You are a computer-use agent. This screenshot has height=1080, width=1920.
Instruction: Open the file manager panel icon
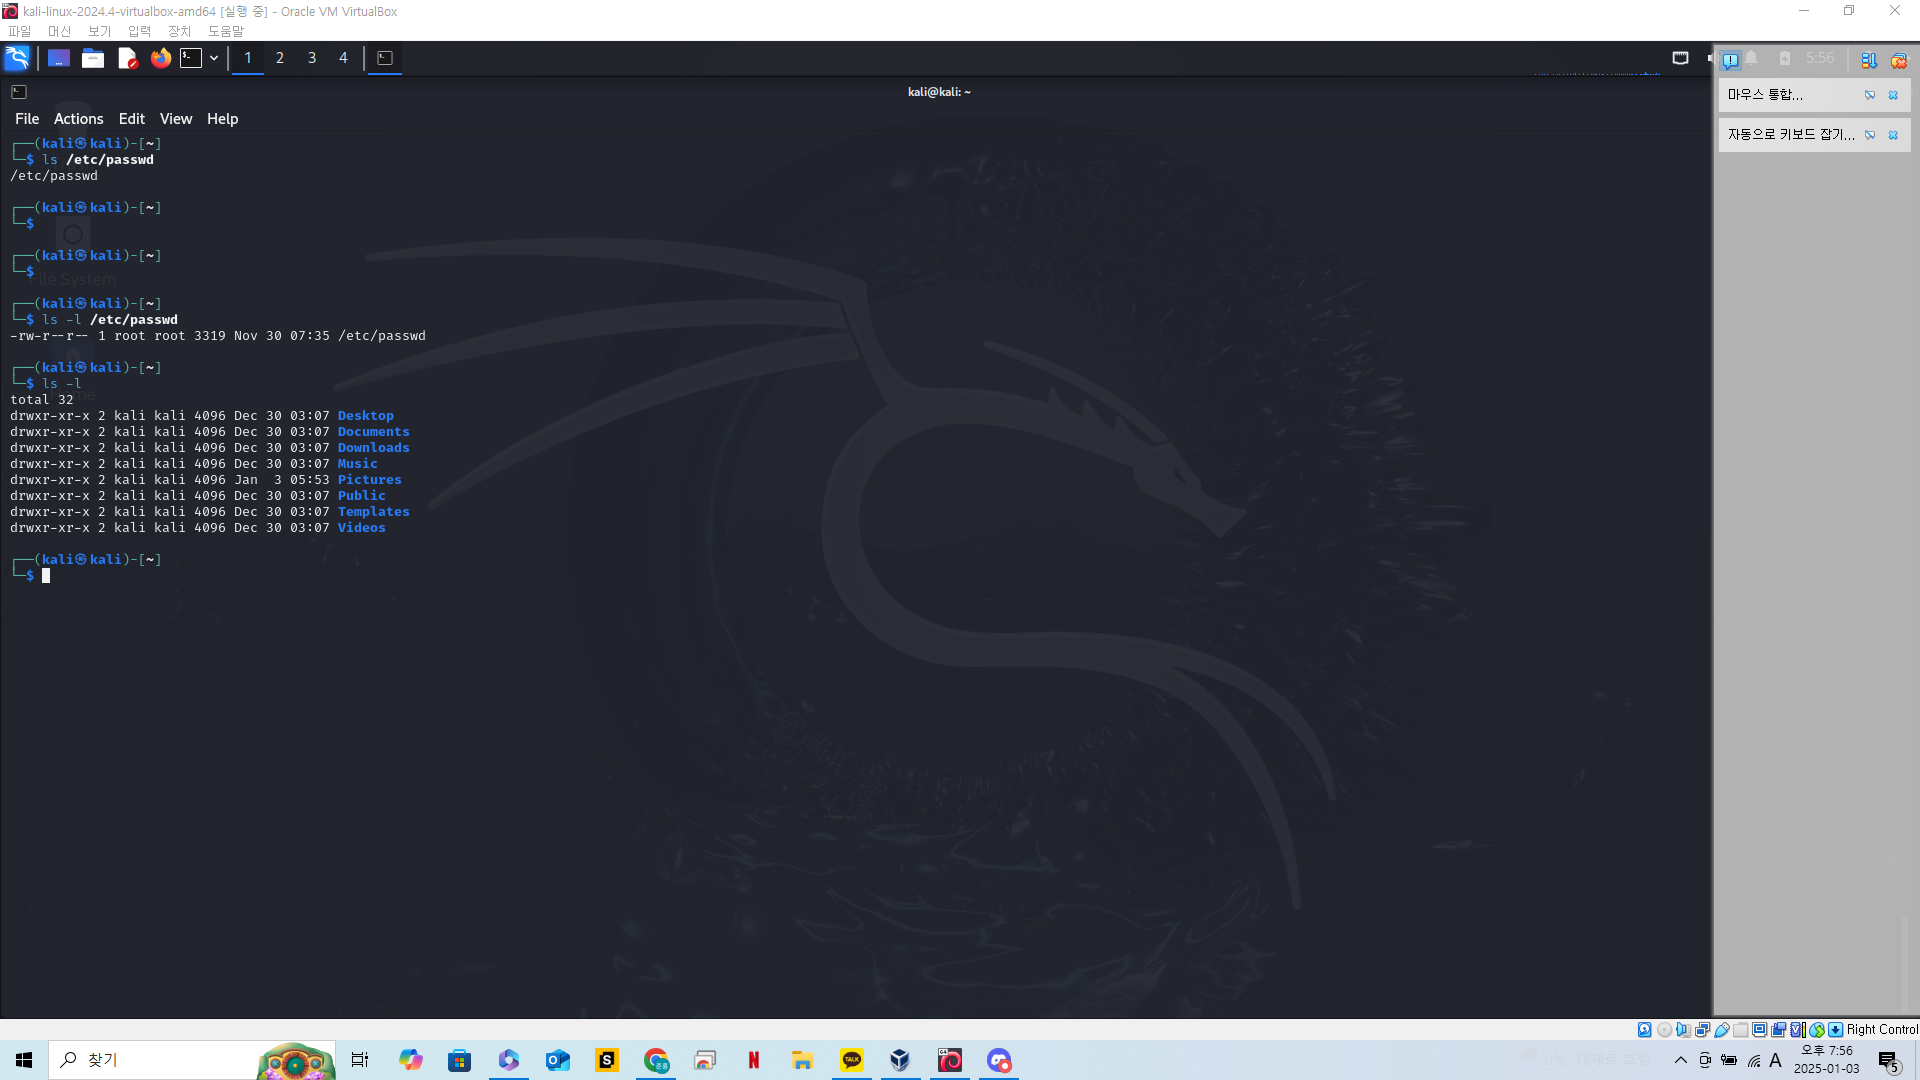93,58
